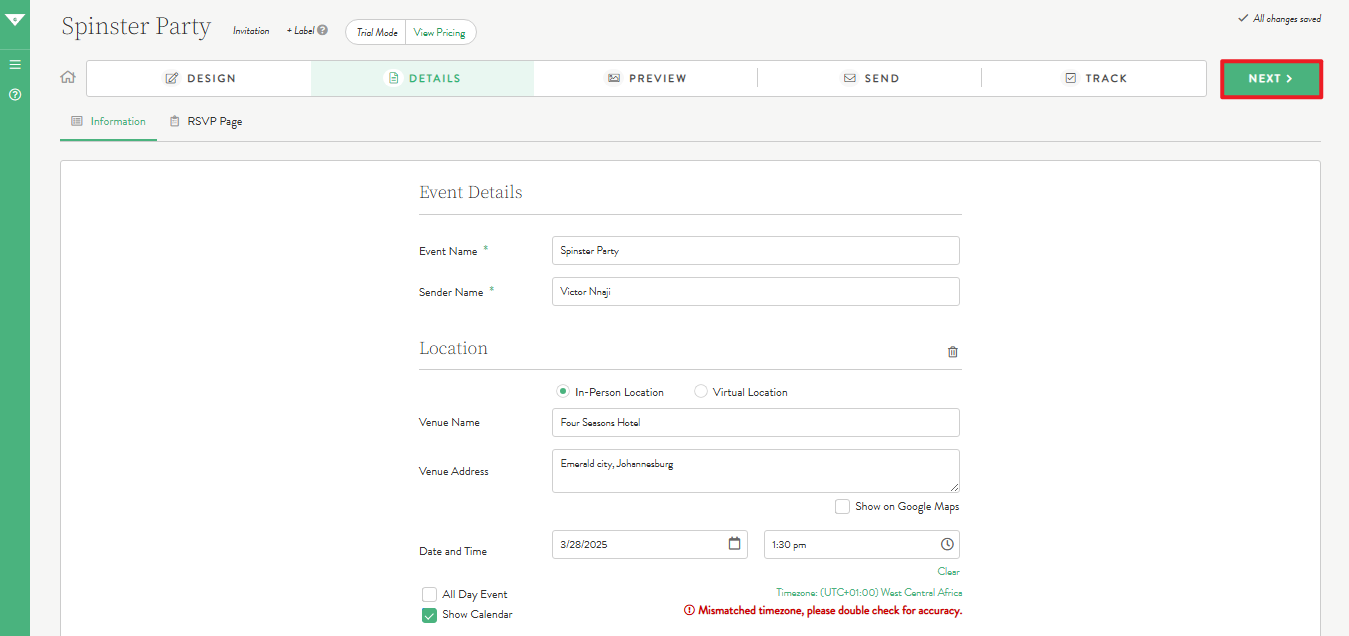This screenshot has height=636, width=1349.
Task: Enable Show on Google Maps checkbox
Action: pos(843,507)
